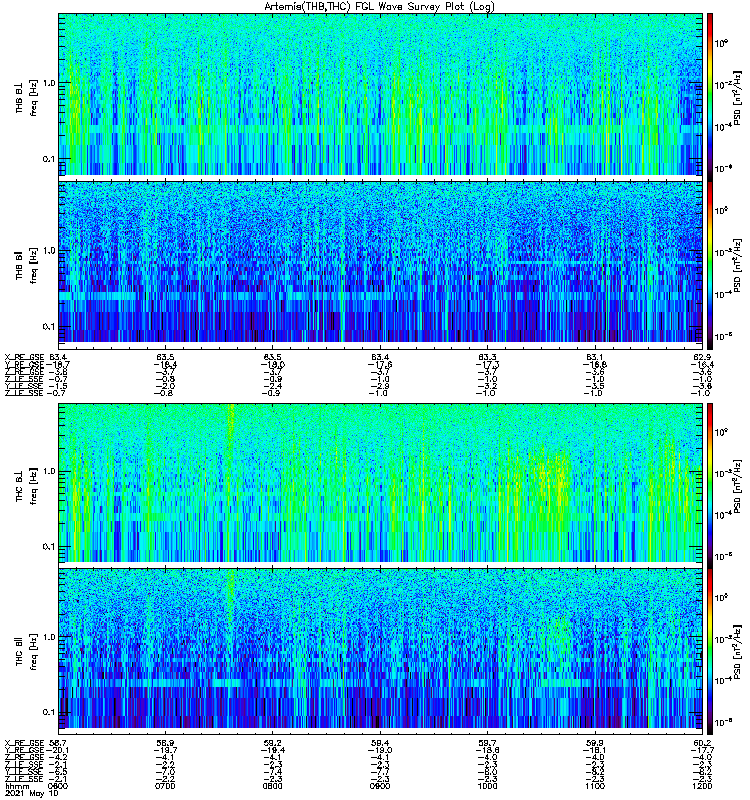This screenshot has width=750, height=800.
Task: Click the "PSD [nT²/Hz]" label of the top color bar
Action: (x=737, y=97)
